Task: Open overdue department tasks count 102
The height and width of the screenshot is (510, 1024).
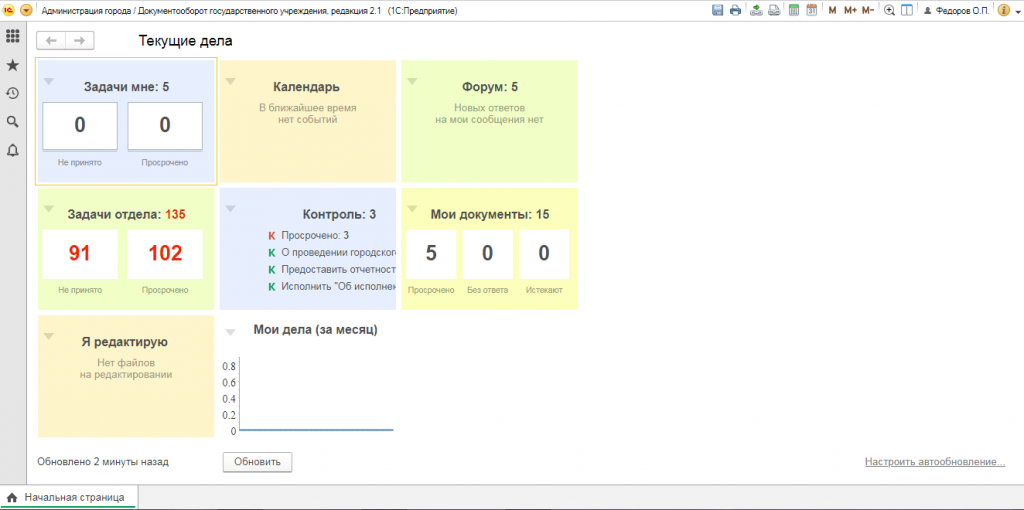Action: (x=165, y=254)
